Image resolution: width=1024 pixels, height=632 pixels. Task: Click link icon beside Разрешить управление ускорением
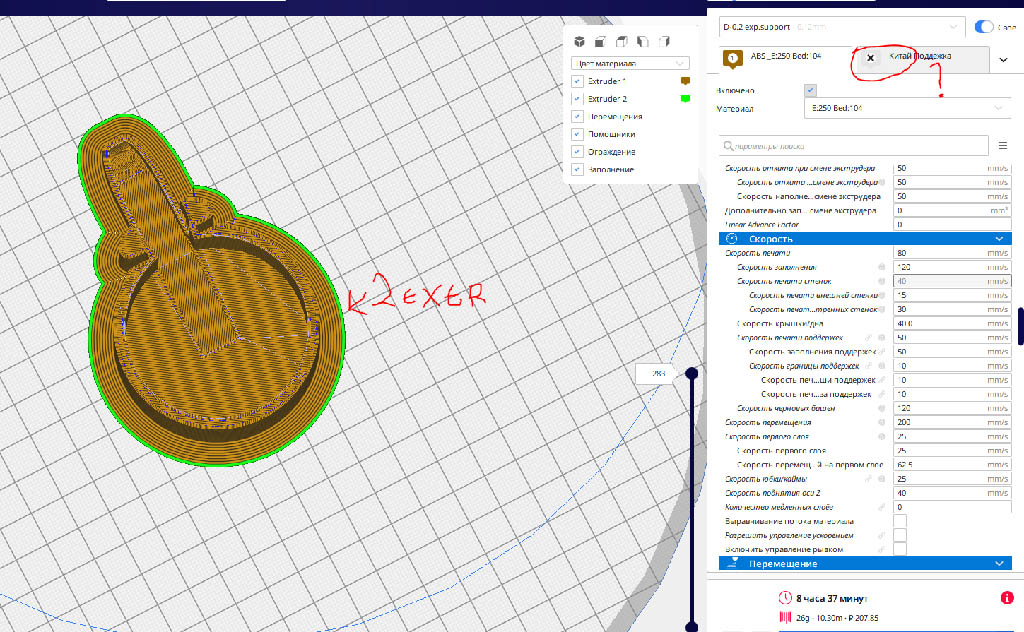pyautogui.click(x=882, y=535)
